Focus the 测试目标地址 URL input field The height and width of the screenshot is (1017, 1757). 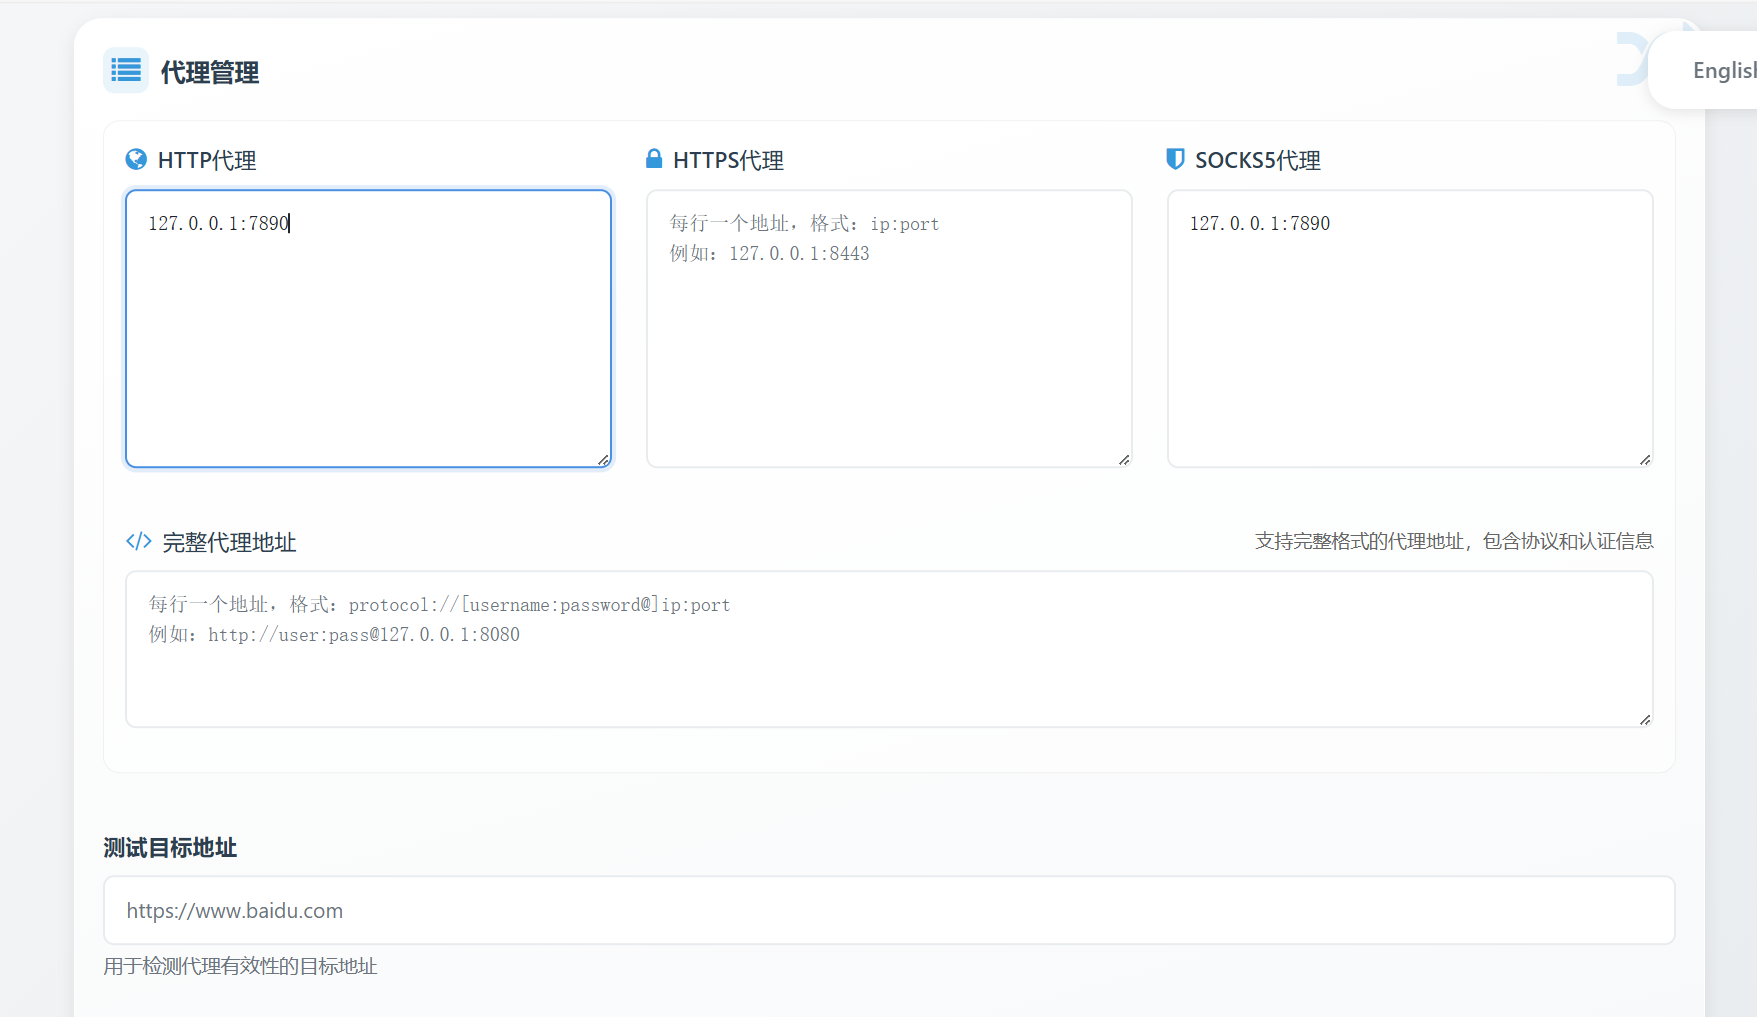888,910
